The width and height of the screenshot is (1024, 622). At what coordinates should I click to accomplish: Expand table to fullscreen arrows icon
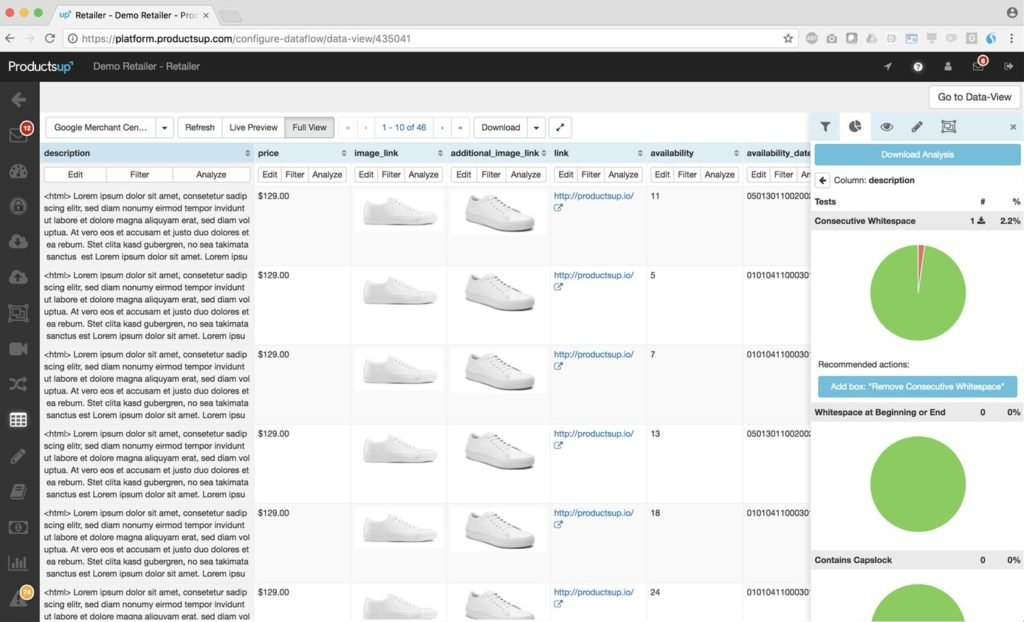[x=560, y=127]
